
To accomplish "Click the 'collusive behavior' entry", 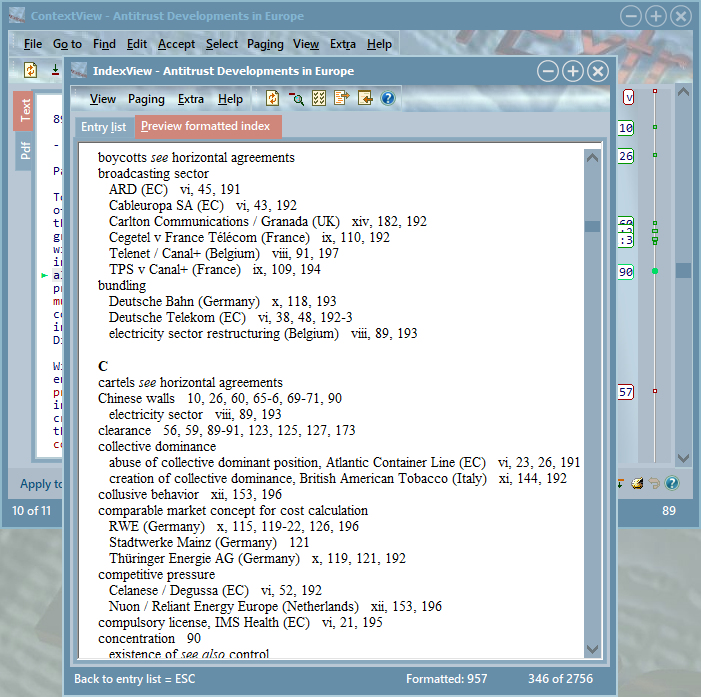I will point(190,494).
